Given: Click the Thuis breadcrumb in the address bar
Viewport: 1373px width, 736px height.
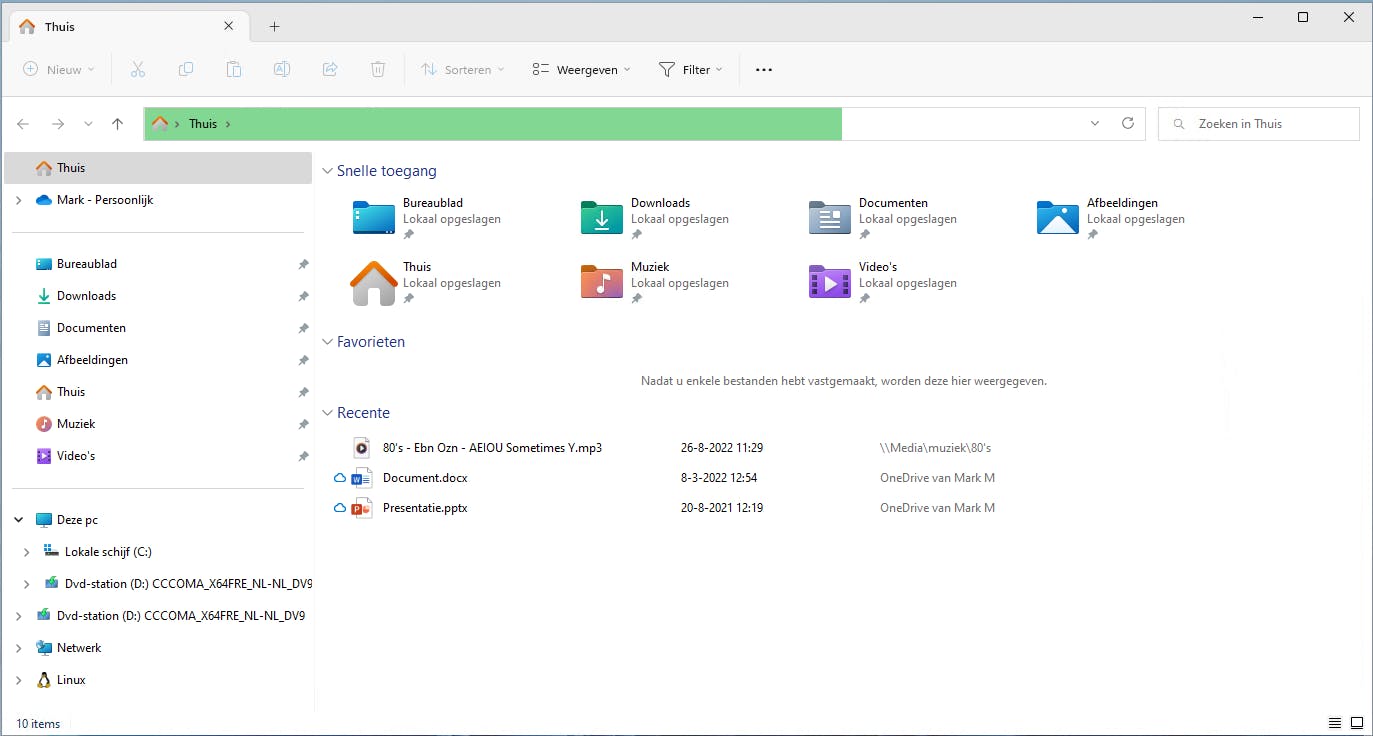Looking at the screenshot, I should point(203,124).
